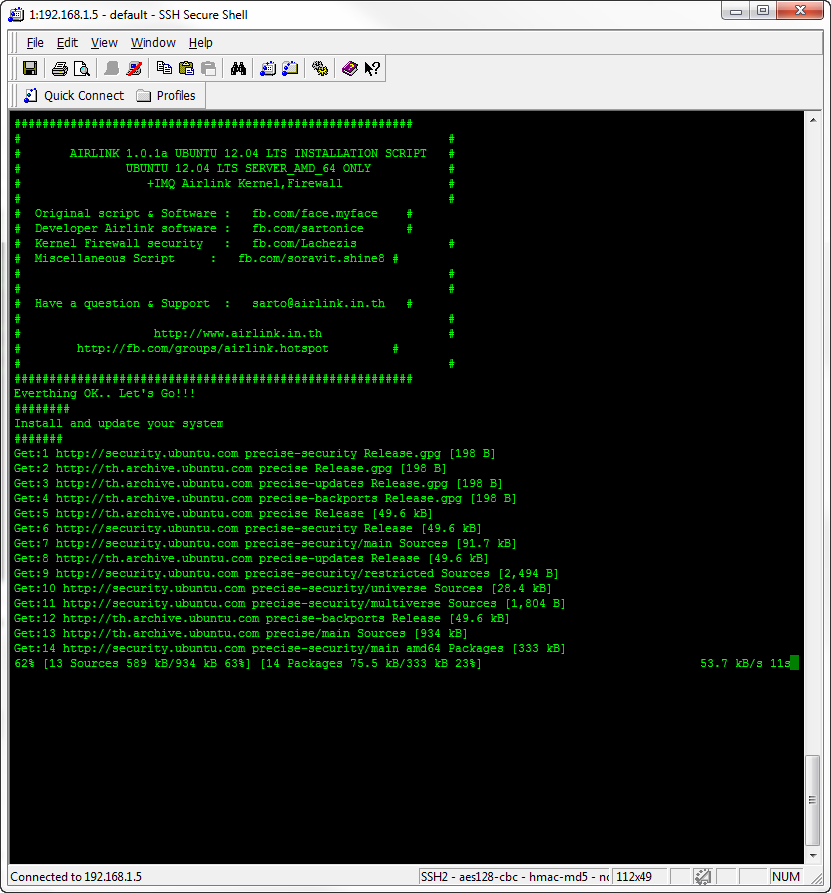Click the Print icon in toolbar
The image size is (831, 893).
tap(59, 69)
